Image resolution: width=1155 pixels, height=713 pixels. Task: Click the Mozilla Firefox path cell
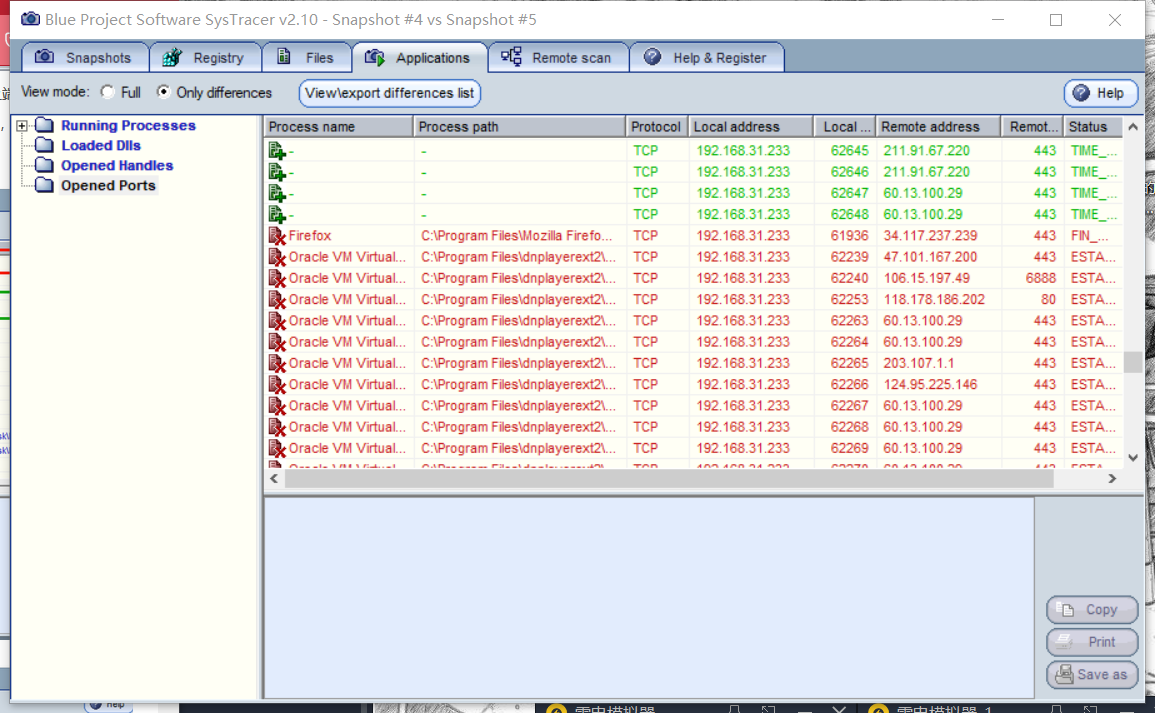(516, 236)
